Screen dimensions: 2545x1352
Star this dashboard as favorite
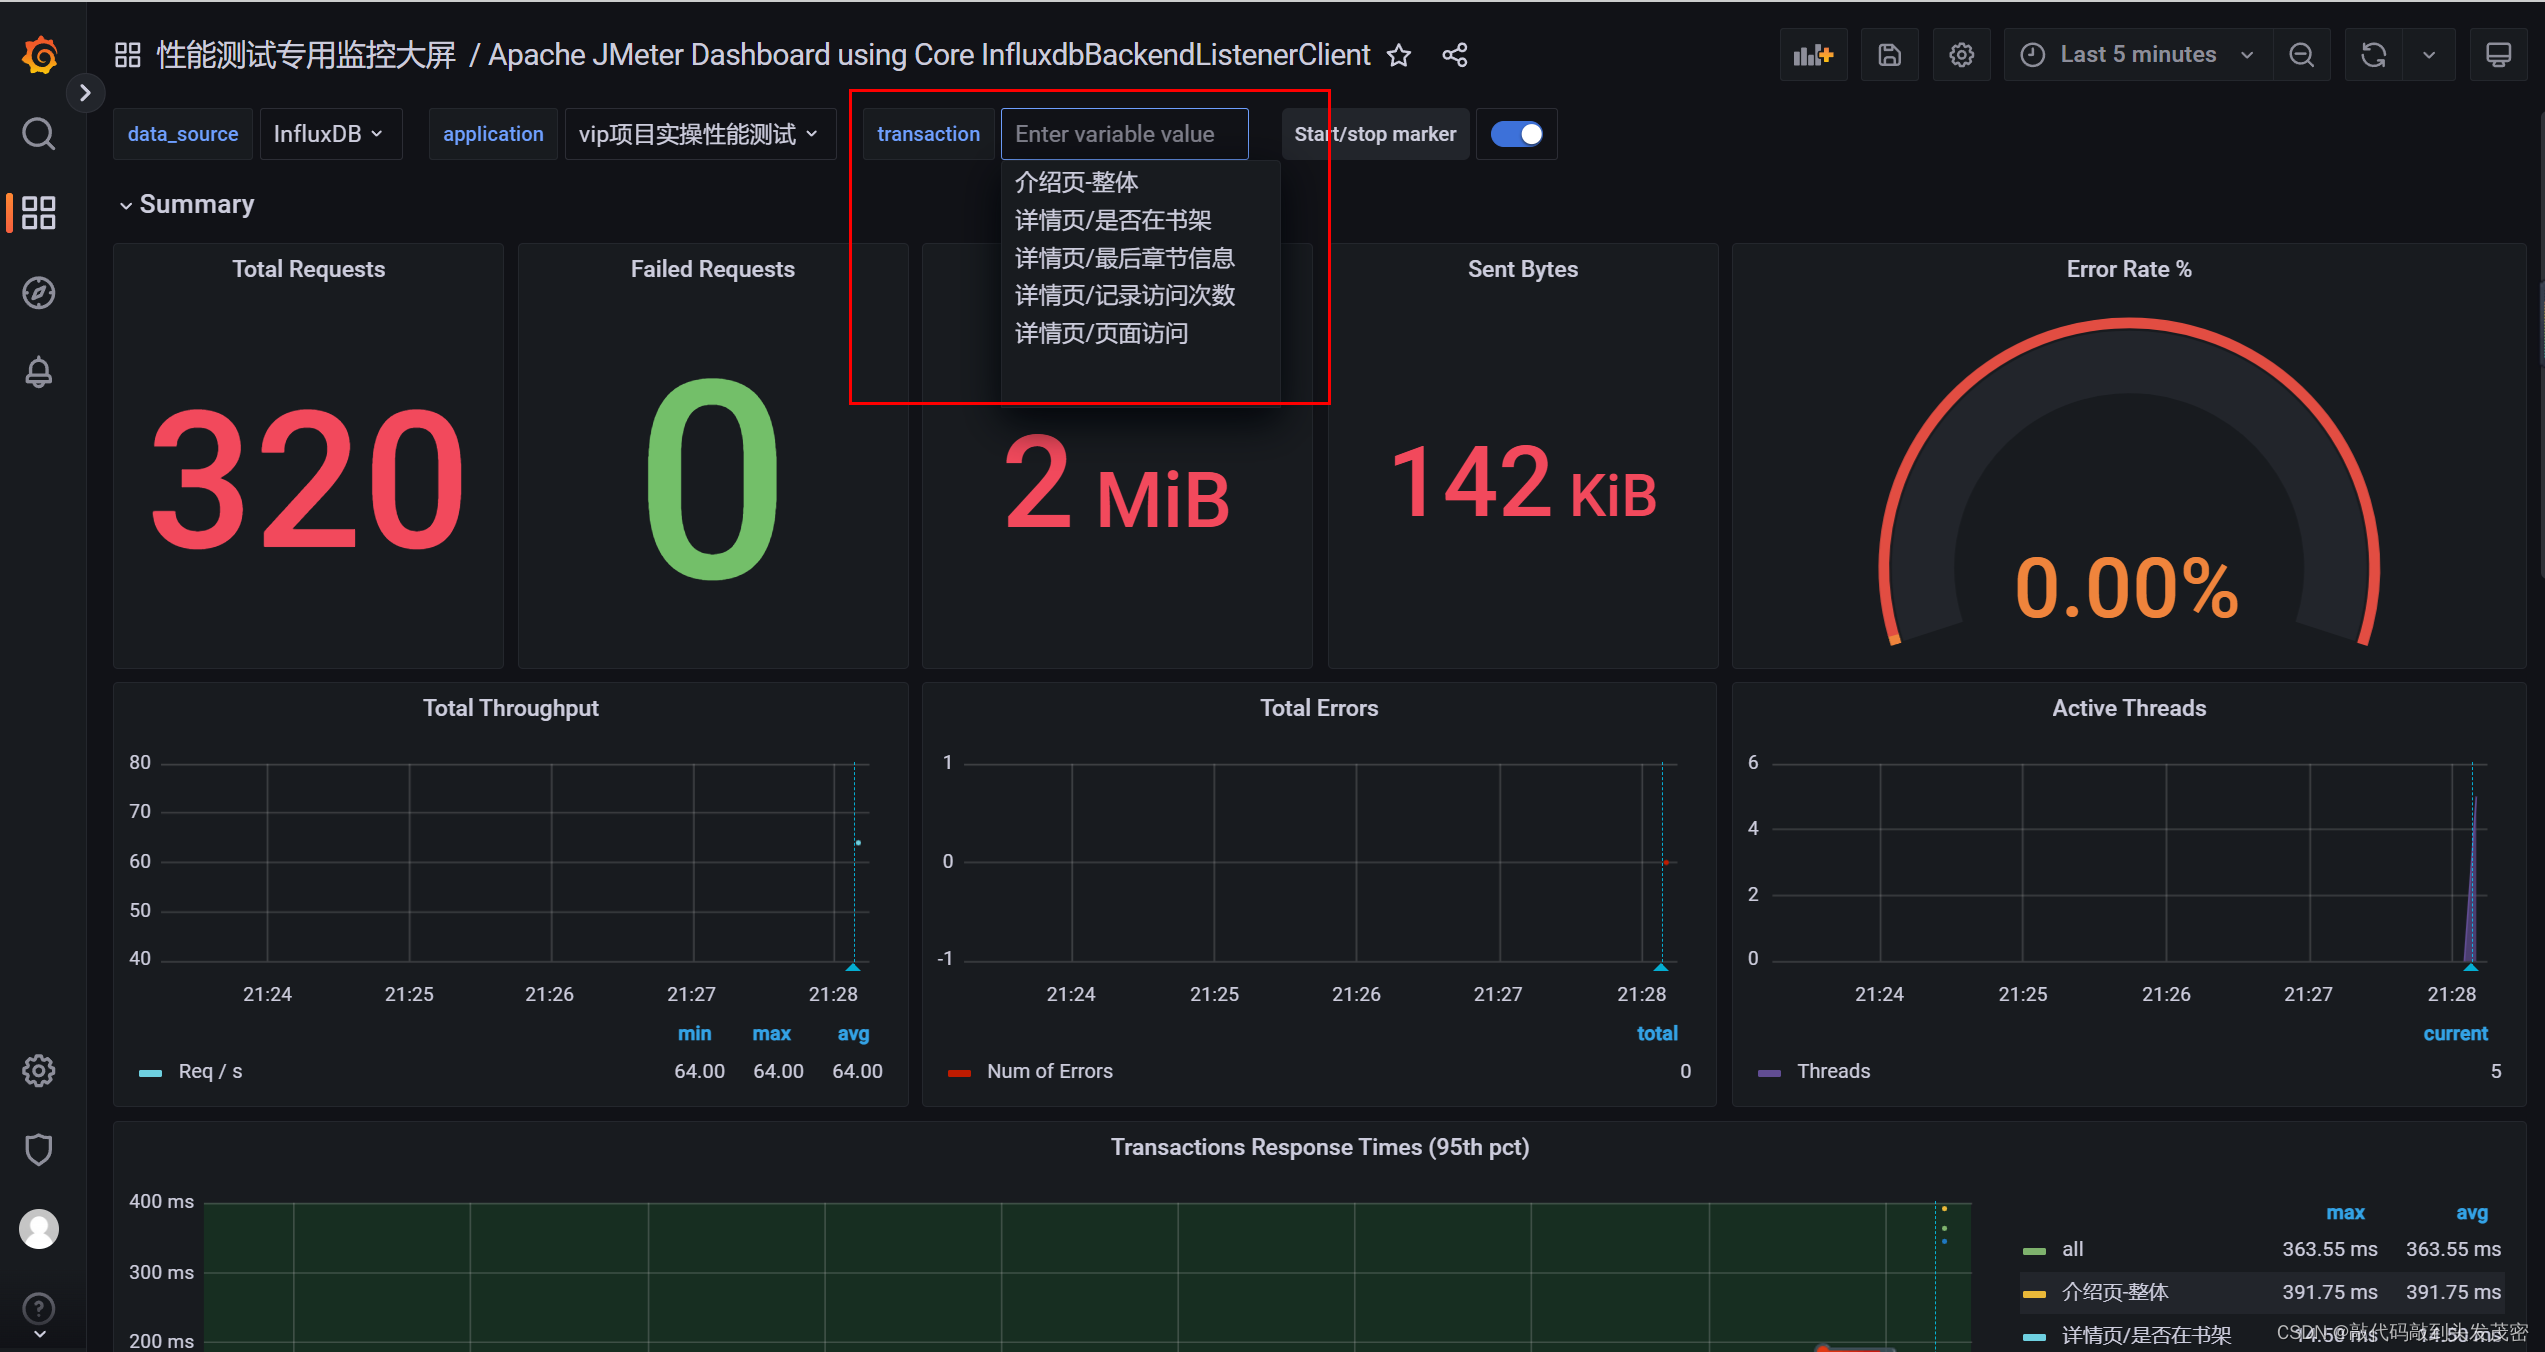1399,55
